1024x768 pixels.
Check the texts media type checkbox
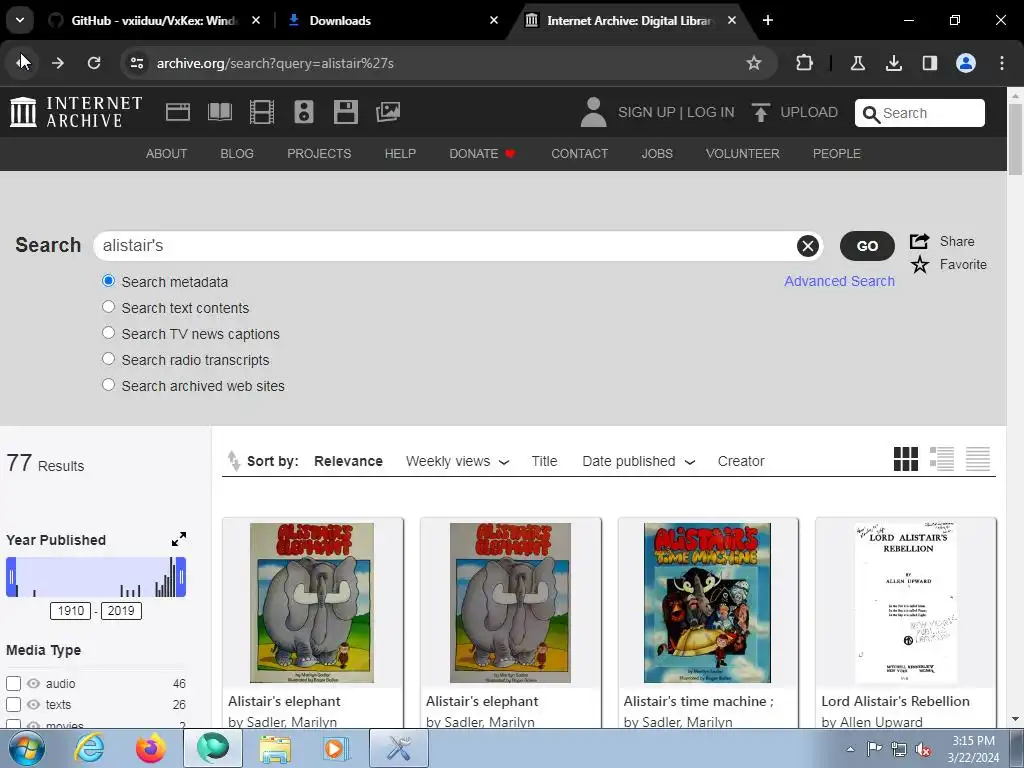(13, 705)
